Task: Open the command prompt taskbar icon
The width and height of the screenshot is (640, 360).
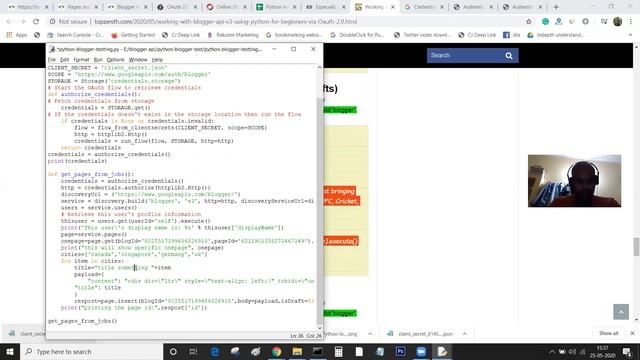Action: [x=318, y=351]
